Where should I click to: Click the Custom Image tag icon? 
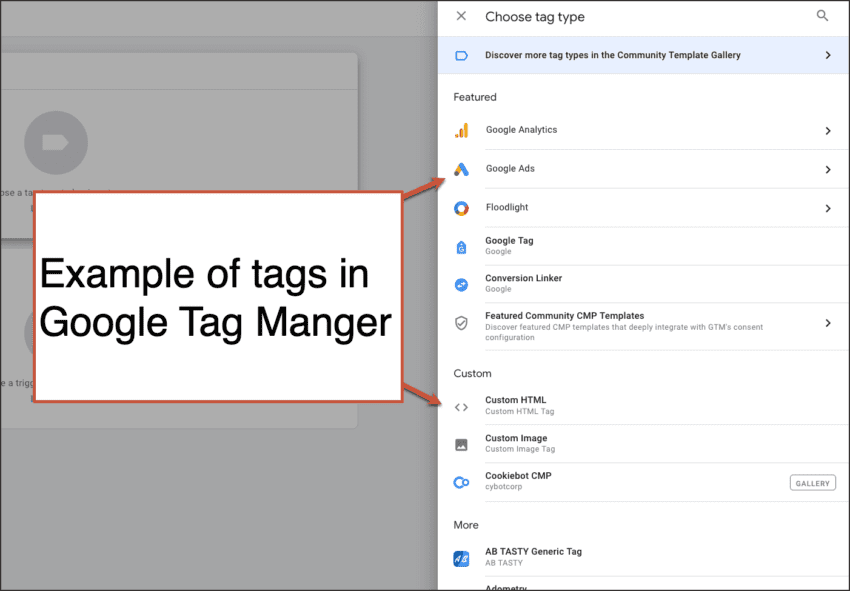tap(461, 444)
